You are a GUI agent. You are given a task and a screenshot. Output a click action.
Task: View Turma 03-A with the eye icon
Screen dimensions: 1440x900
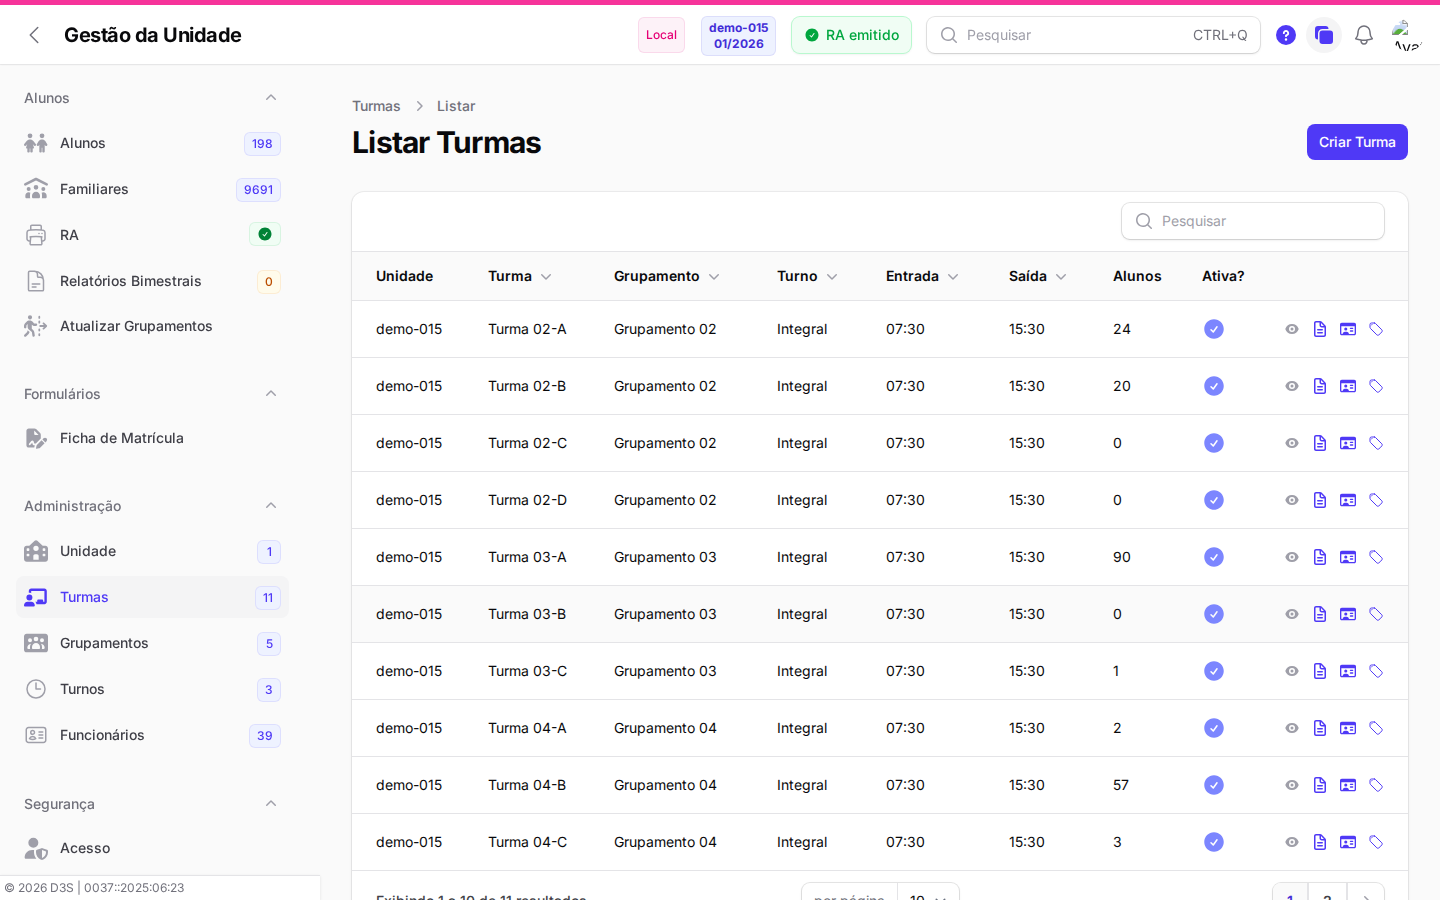point(1292,557)
